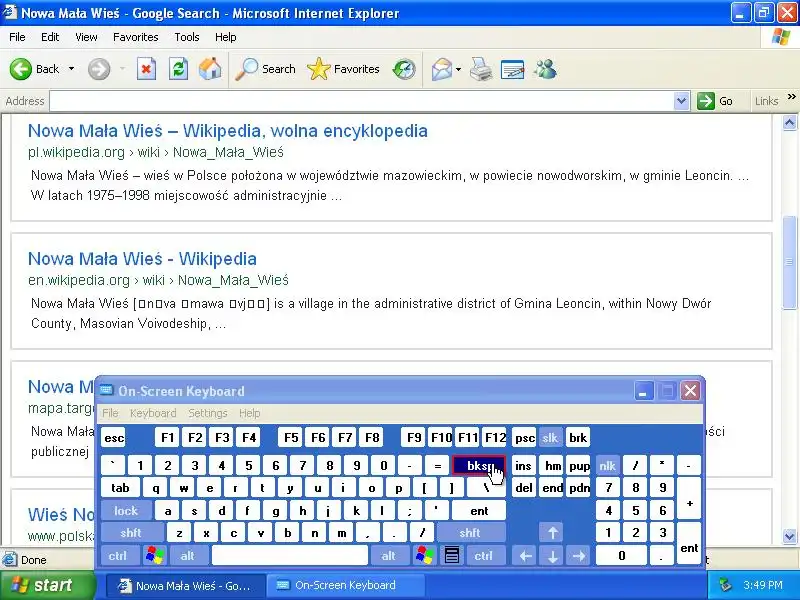Toggle the slk scroll lock key

550,438
